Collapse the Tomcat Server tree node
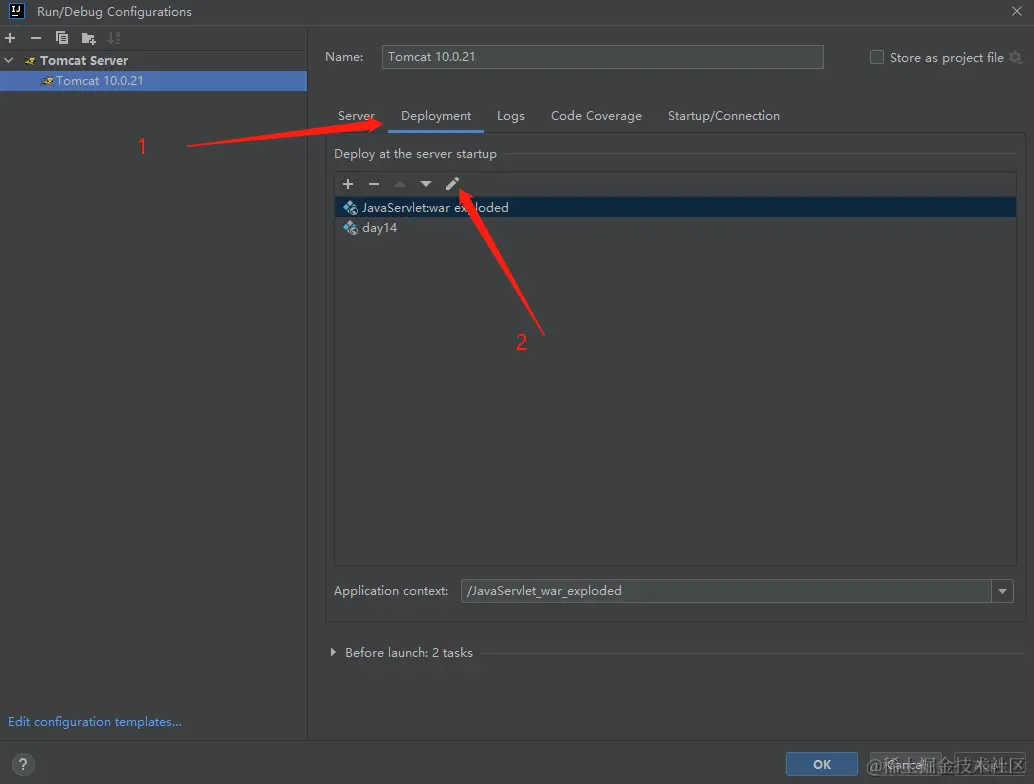1034x784 pixels. 9,60
